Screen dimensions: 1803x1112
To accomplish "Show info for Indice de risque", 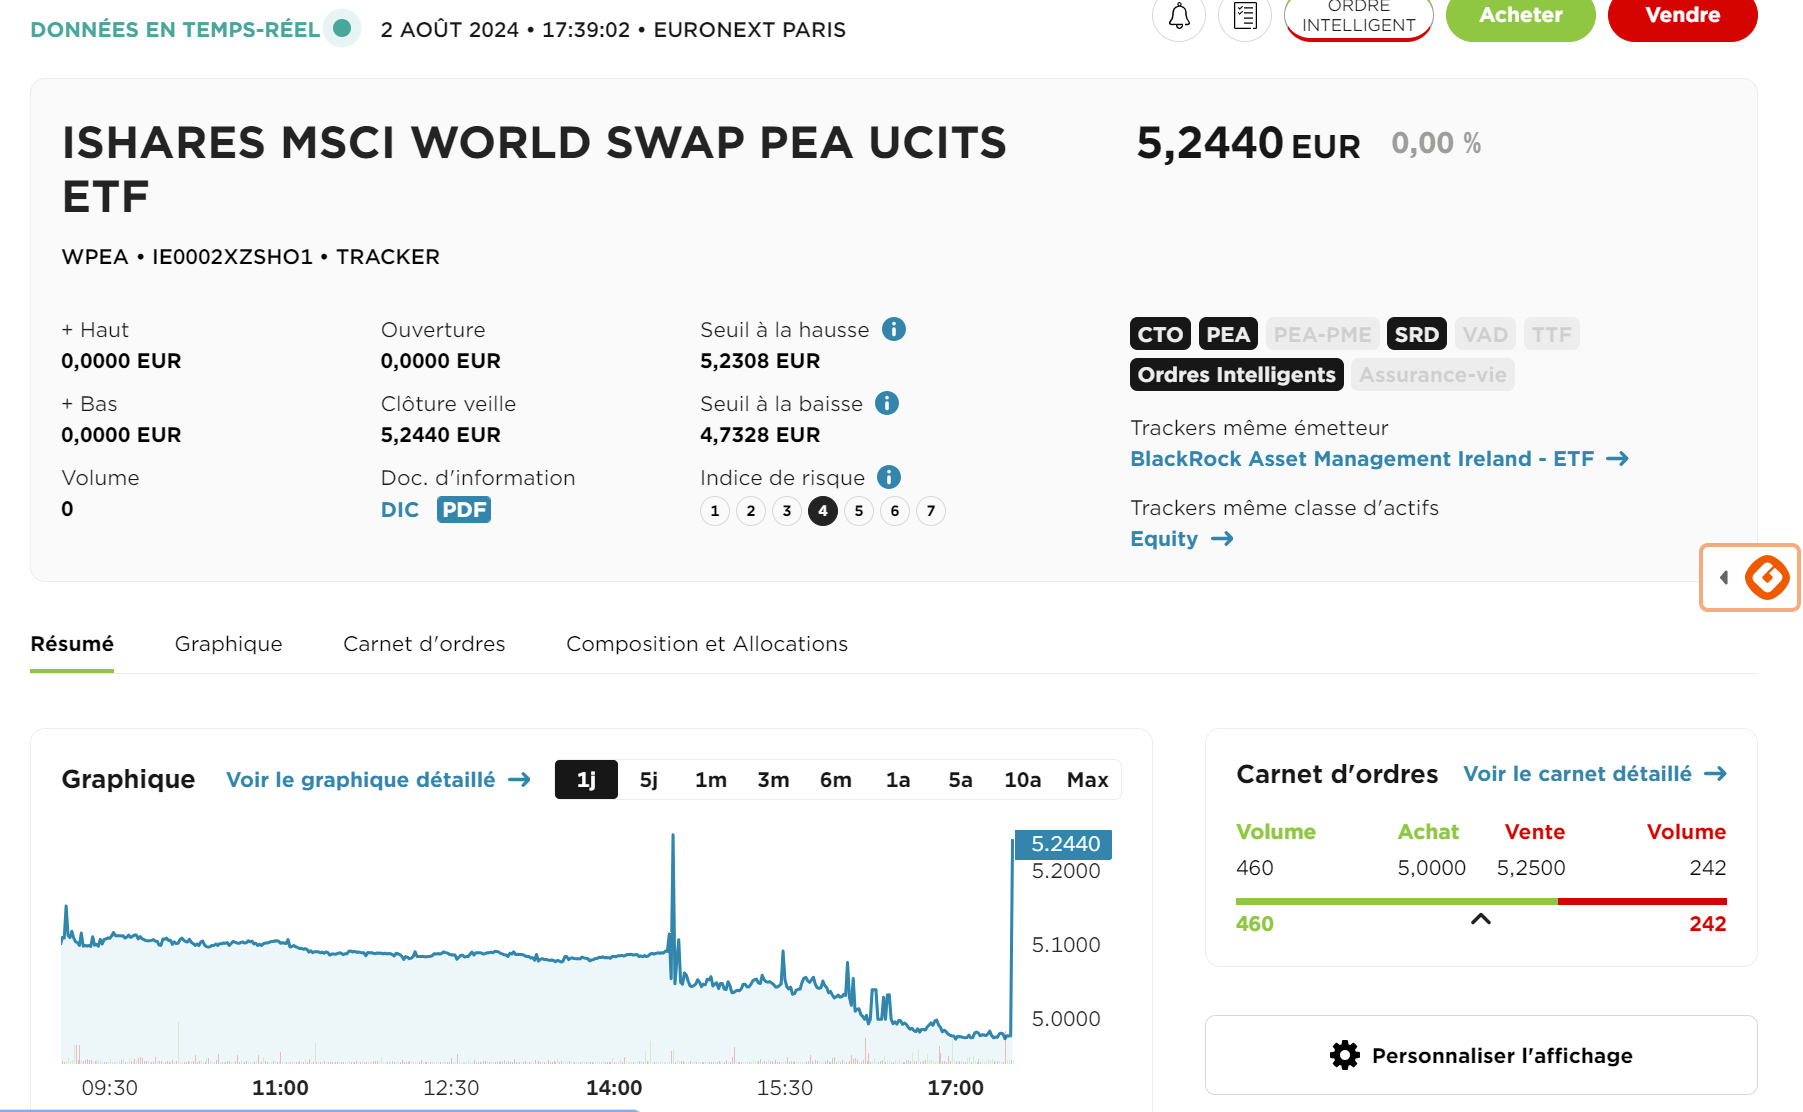I will click(889, 477).
